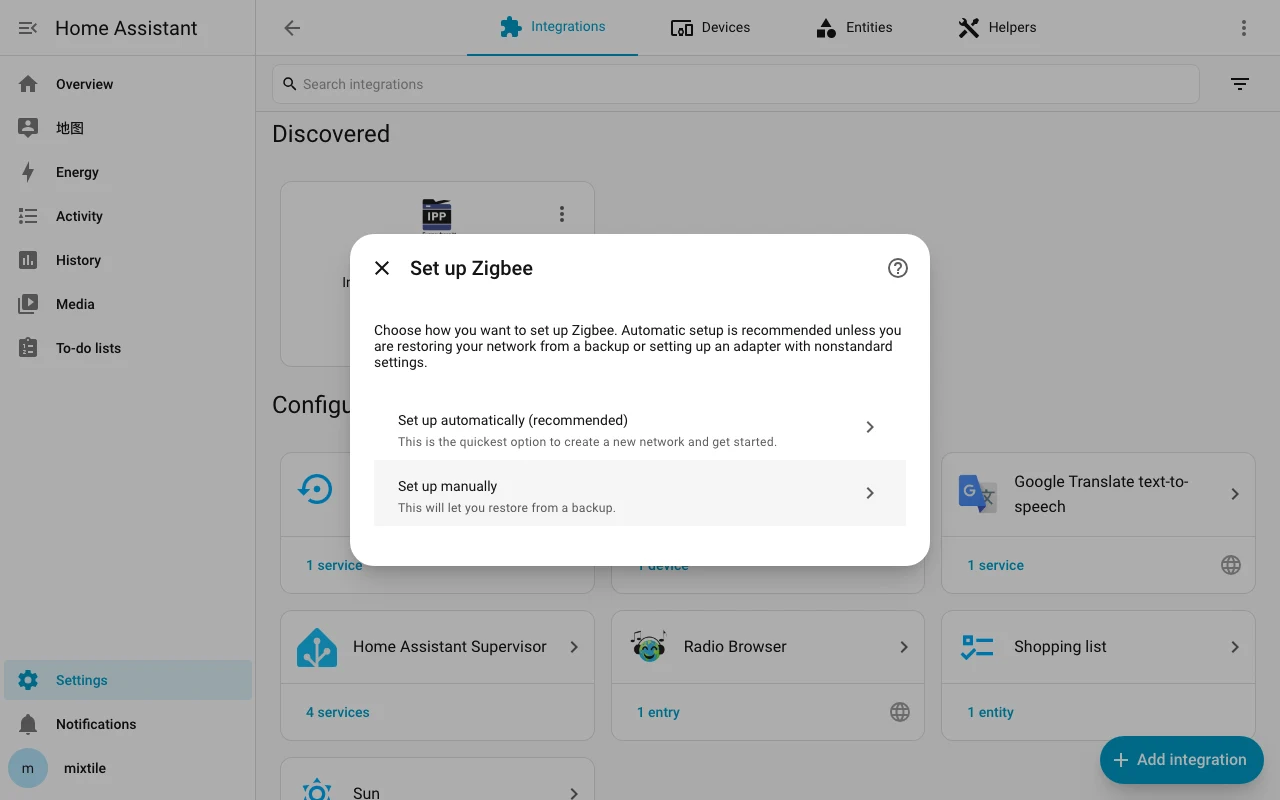Open the IPP discovered card options menu
Image resolution: width=1280 pixels, height=800 pixels.
point(562,214)
